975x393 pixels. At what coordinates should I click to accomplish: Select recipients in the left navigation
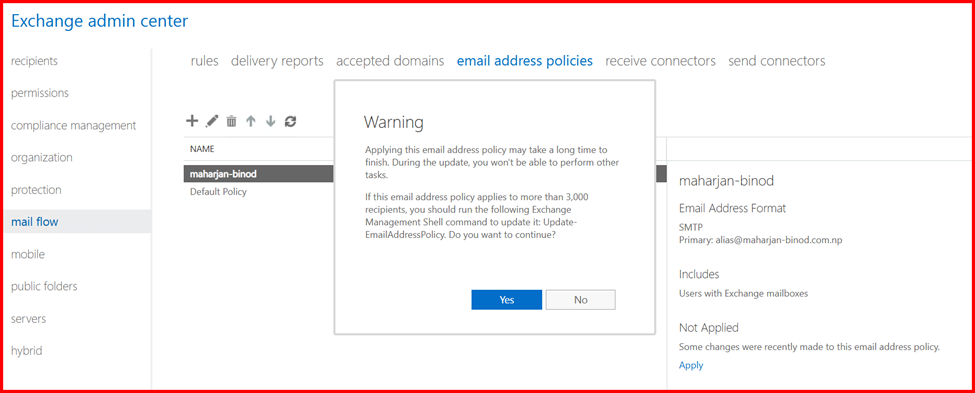(x=34, y=61)
